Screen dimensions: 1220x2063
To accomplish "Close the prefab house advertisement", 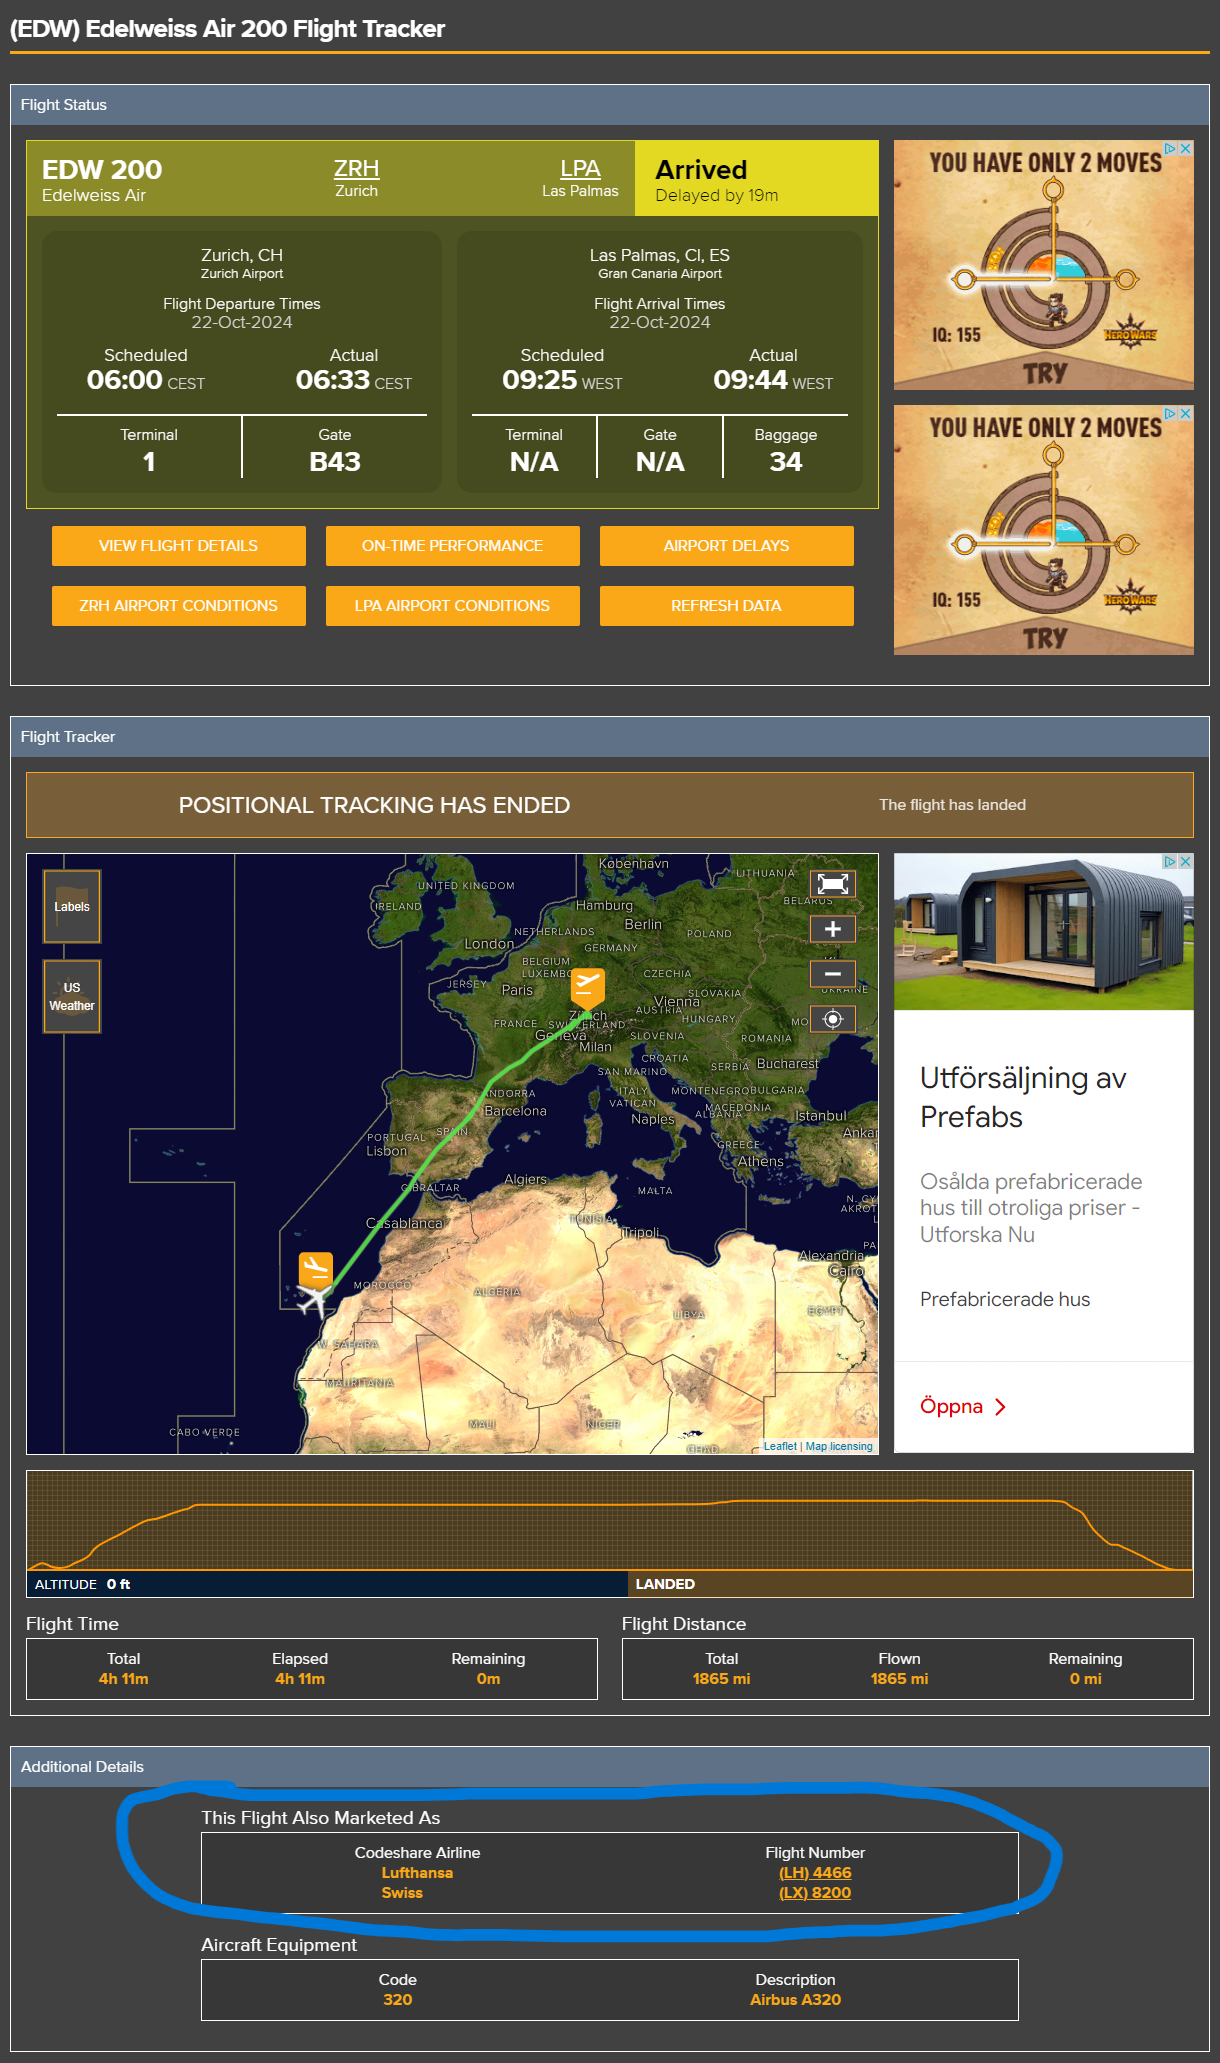I will click(x=1185, y=861).
